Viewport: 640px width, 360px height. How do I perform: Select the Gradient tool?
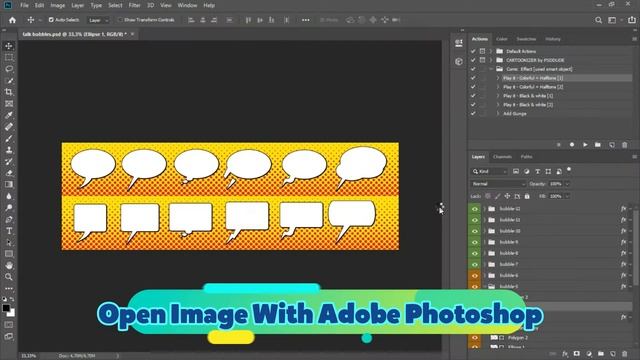pyautogui.click(x=9, y=184)
